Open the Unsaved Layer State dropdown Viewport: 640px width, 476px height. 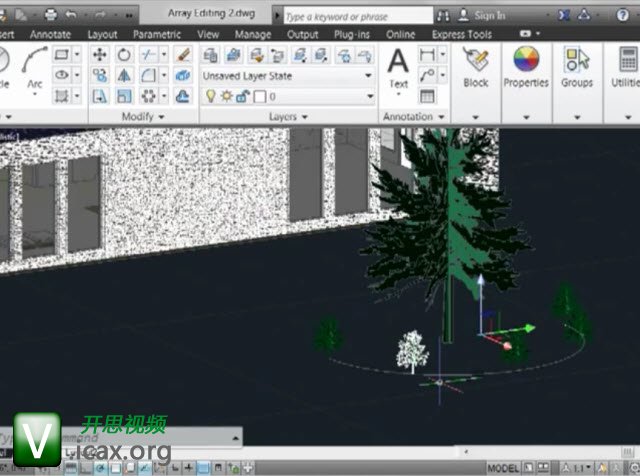(288, 75)
